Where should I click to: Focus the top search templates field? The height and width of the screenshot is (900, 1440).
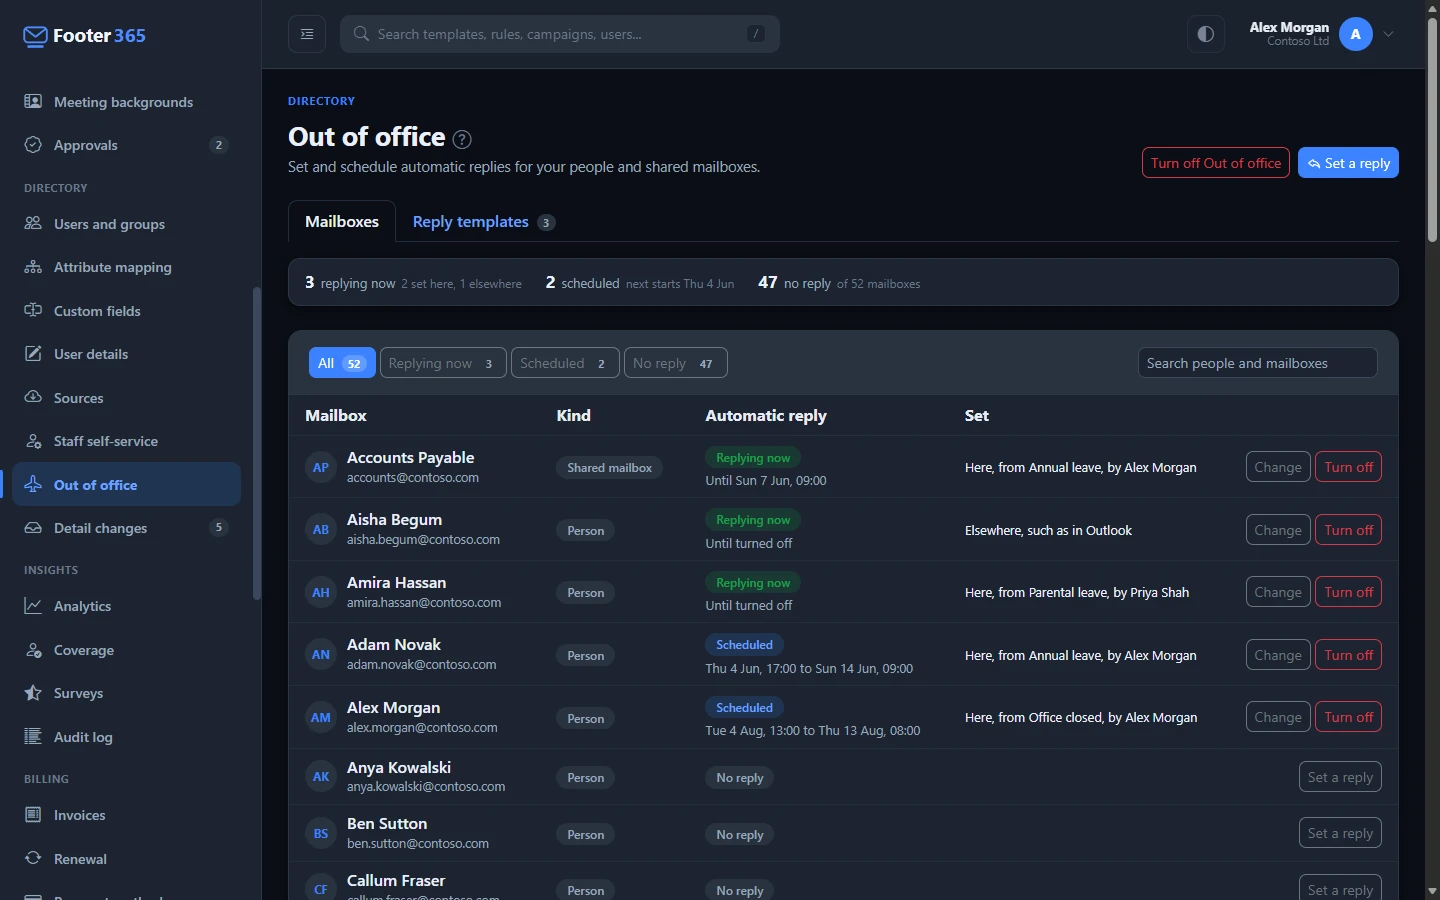(x=560, y=34)
